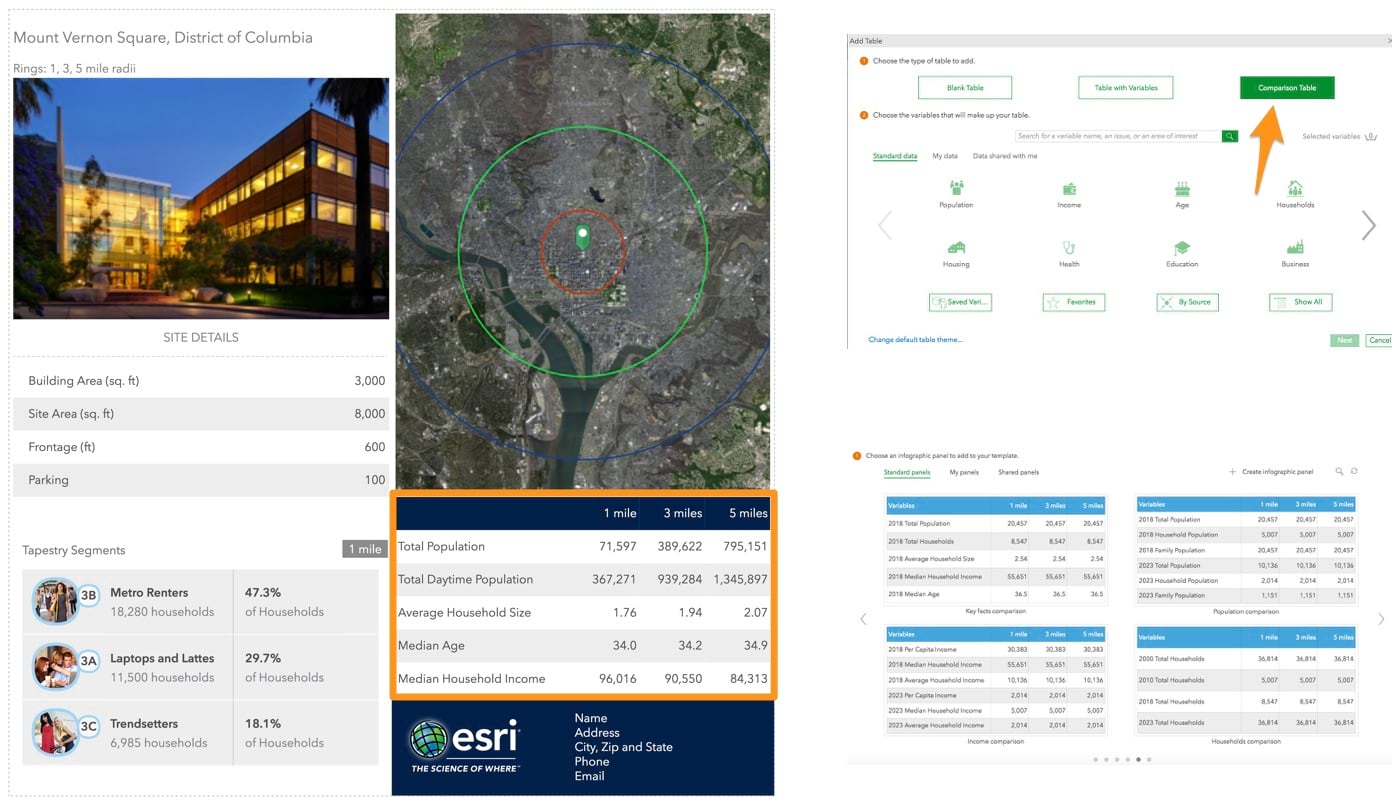Select the Population variable category icon
This screenshot has height=804, width=1392.
click(956, 187)
